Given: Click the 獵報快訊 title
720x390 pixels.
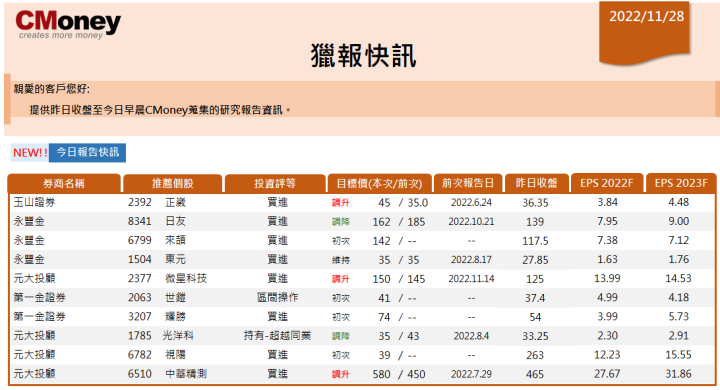Looking at the screenshot, I should tap(363, 56).
